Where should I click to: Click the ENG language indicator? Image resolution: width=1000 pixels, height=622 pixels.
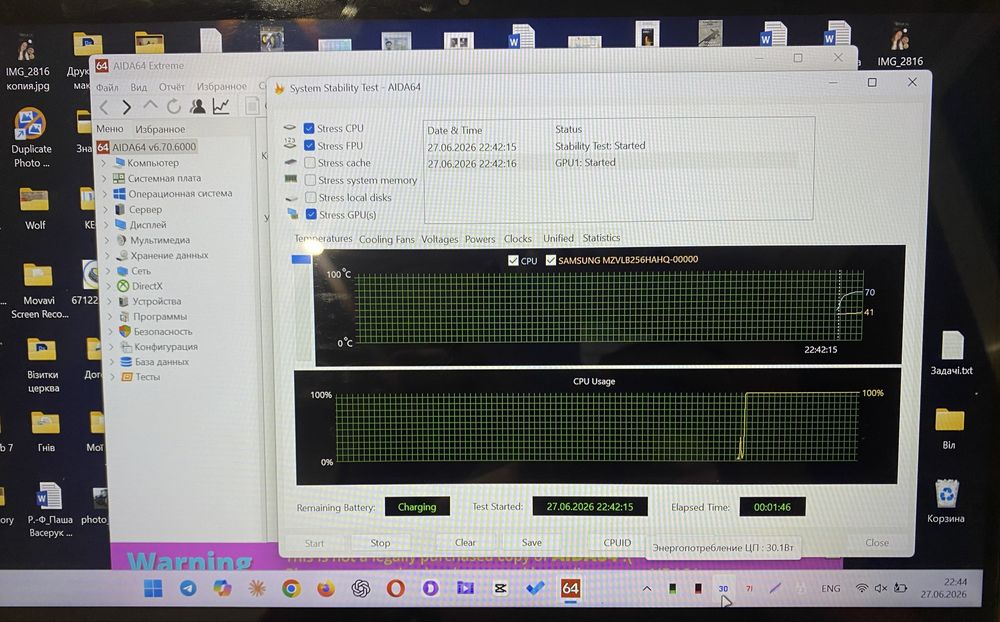[830, 589]
